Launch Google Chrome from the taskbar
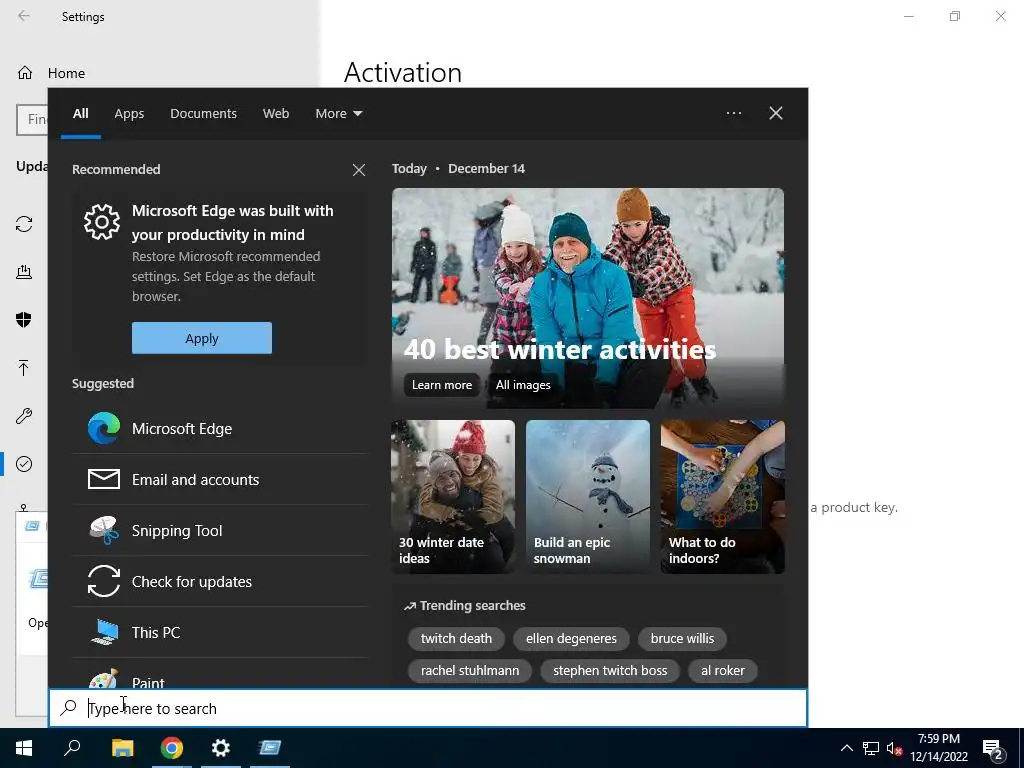1024x768 pixels. pyautogui.click(x=172, y=748)
